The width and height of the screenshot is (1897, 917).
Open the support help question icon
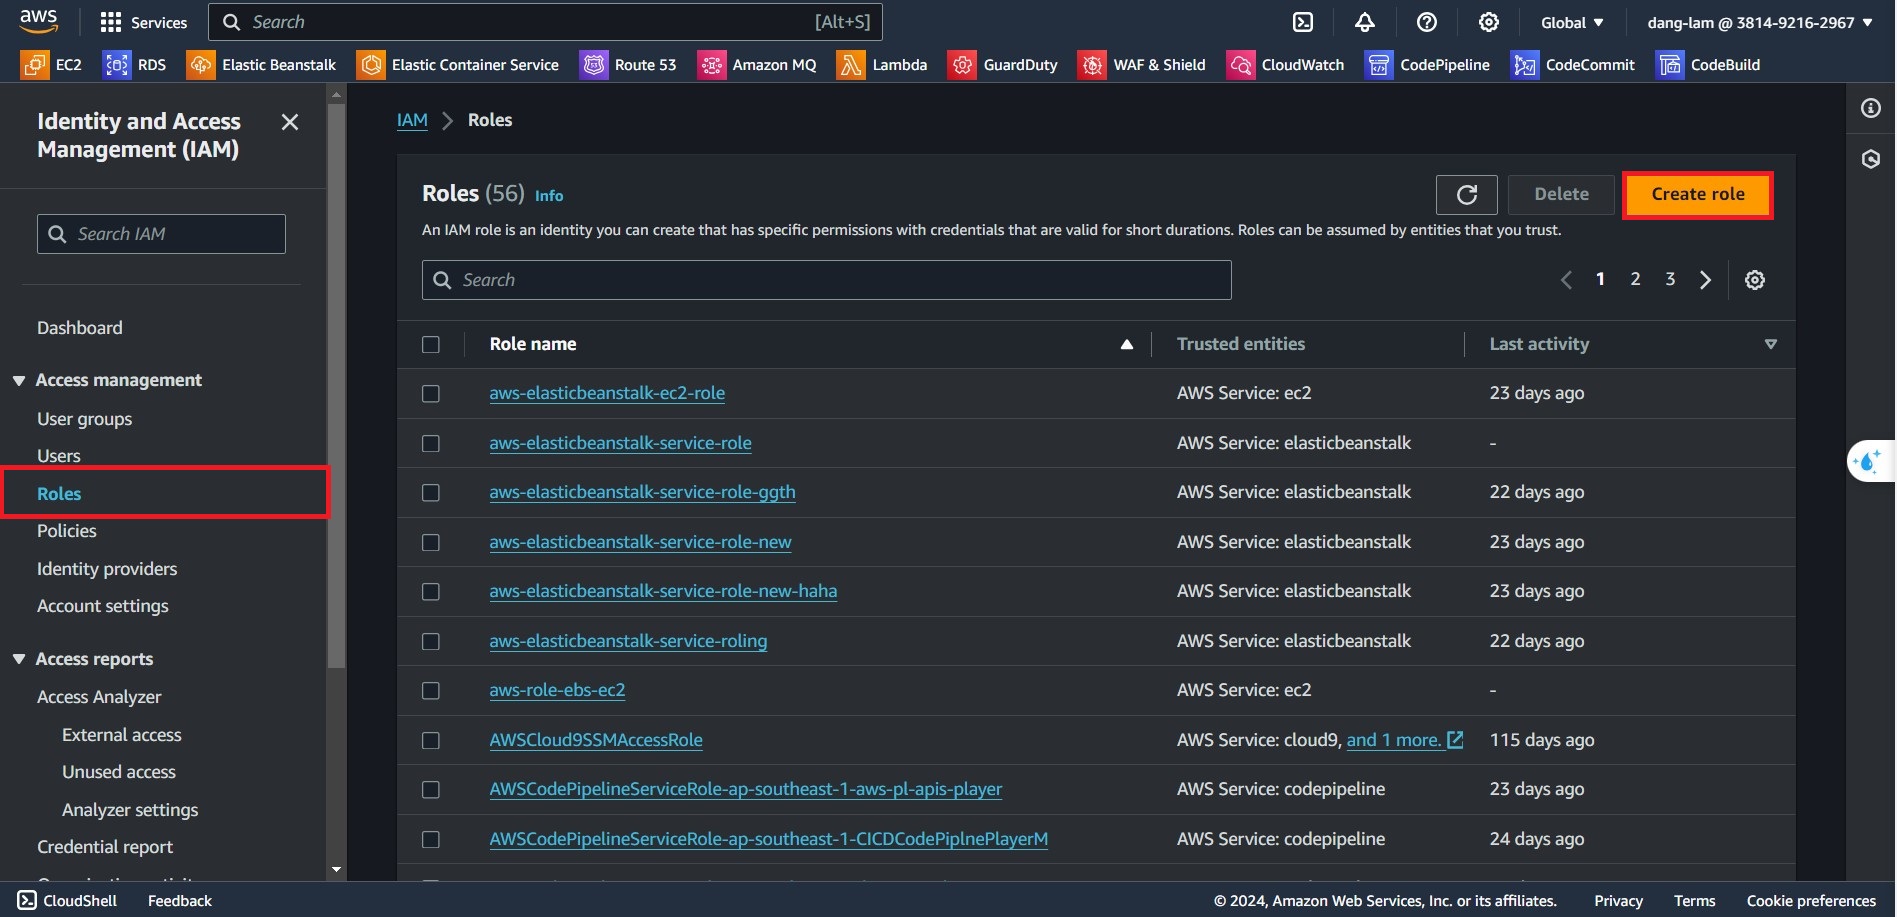[1427, 22]
